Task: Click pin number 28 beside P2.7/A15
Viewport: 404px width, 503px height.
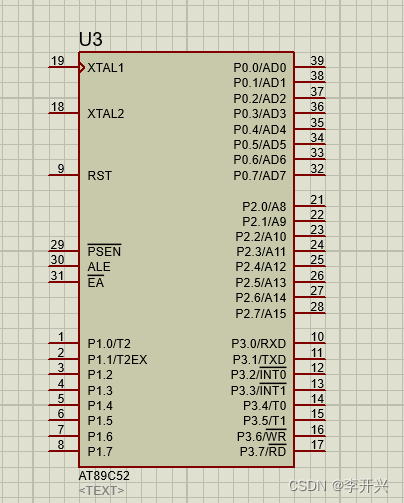Action: point(317,307)
